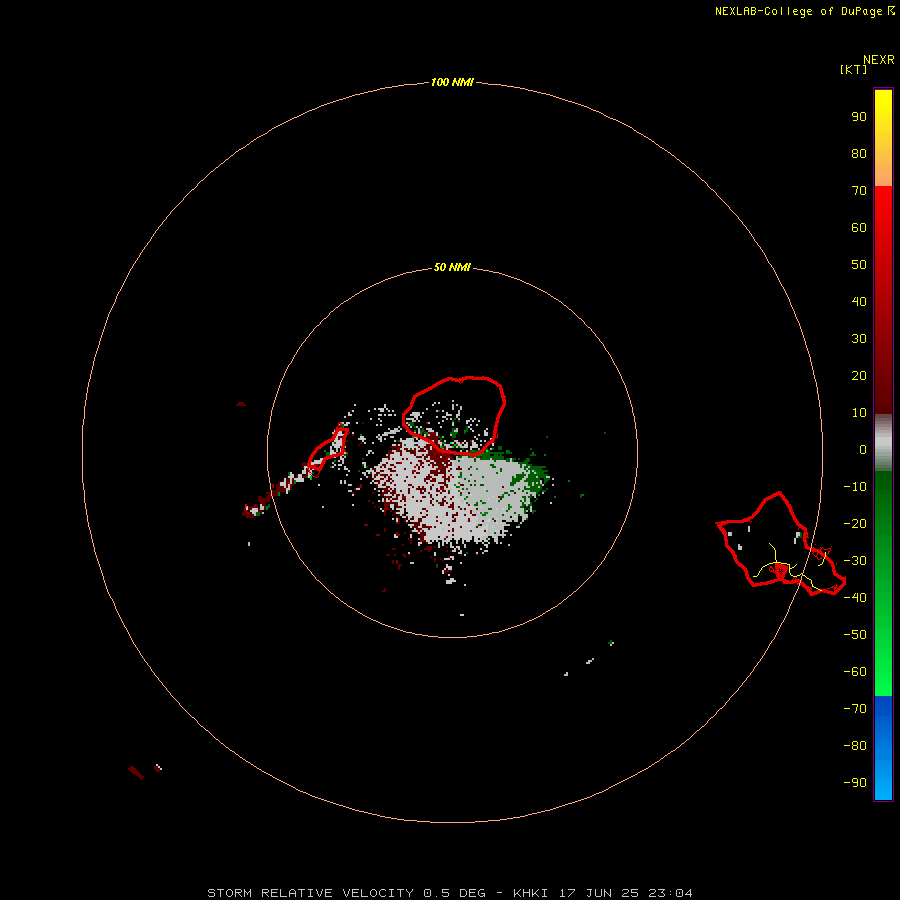
Task: Click the [KT] units label
Action: 853,69
